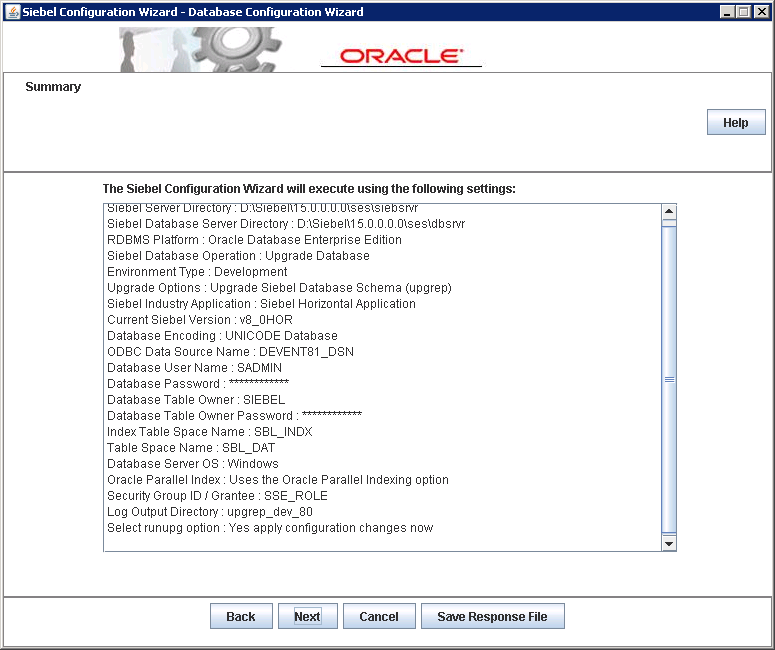775x650 pixels.
Task: Select 'Siebel Industry Application' line
Action: tap(261, 303)
